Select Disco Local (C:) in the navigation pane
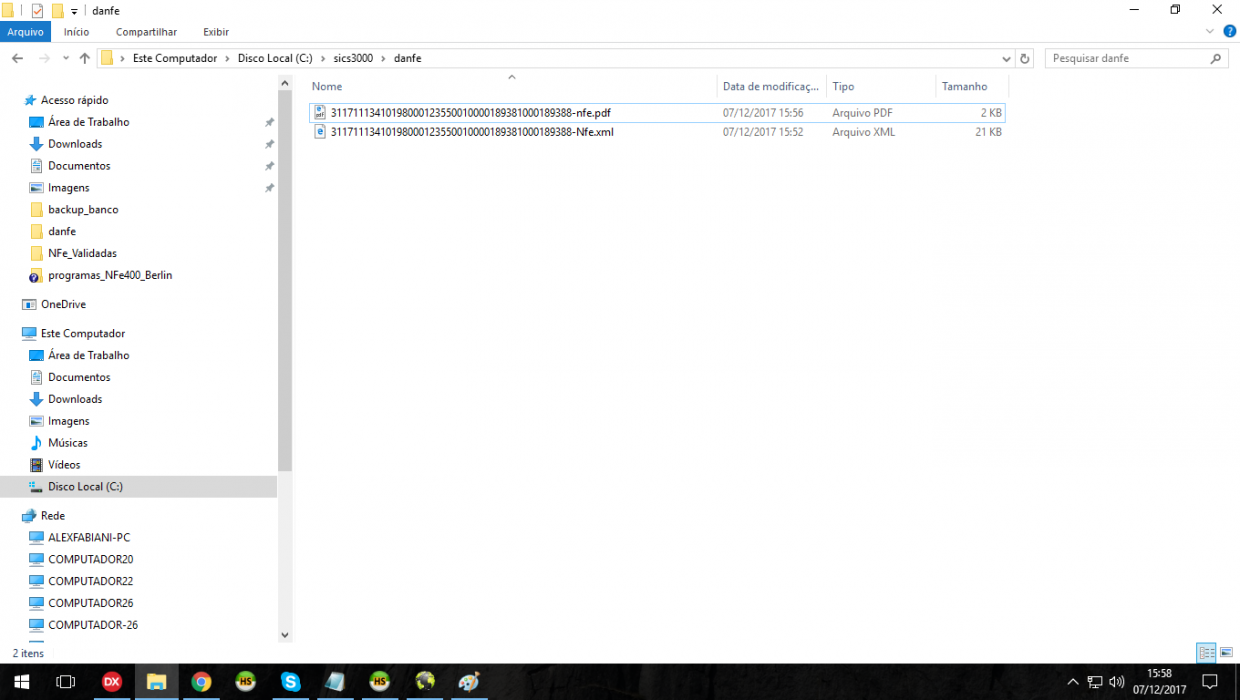This screenshot has height=700, width=1240. point(85,486)
